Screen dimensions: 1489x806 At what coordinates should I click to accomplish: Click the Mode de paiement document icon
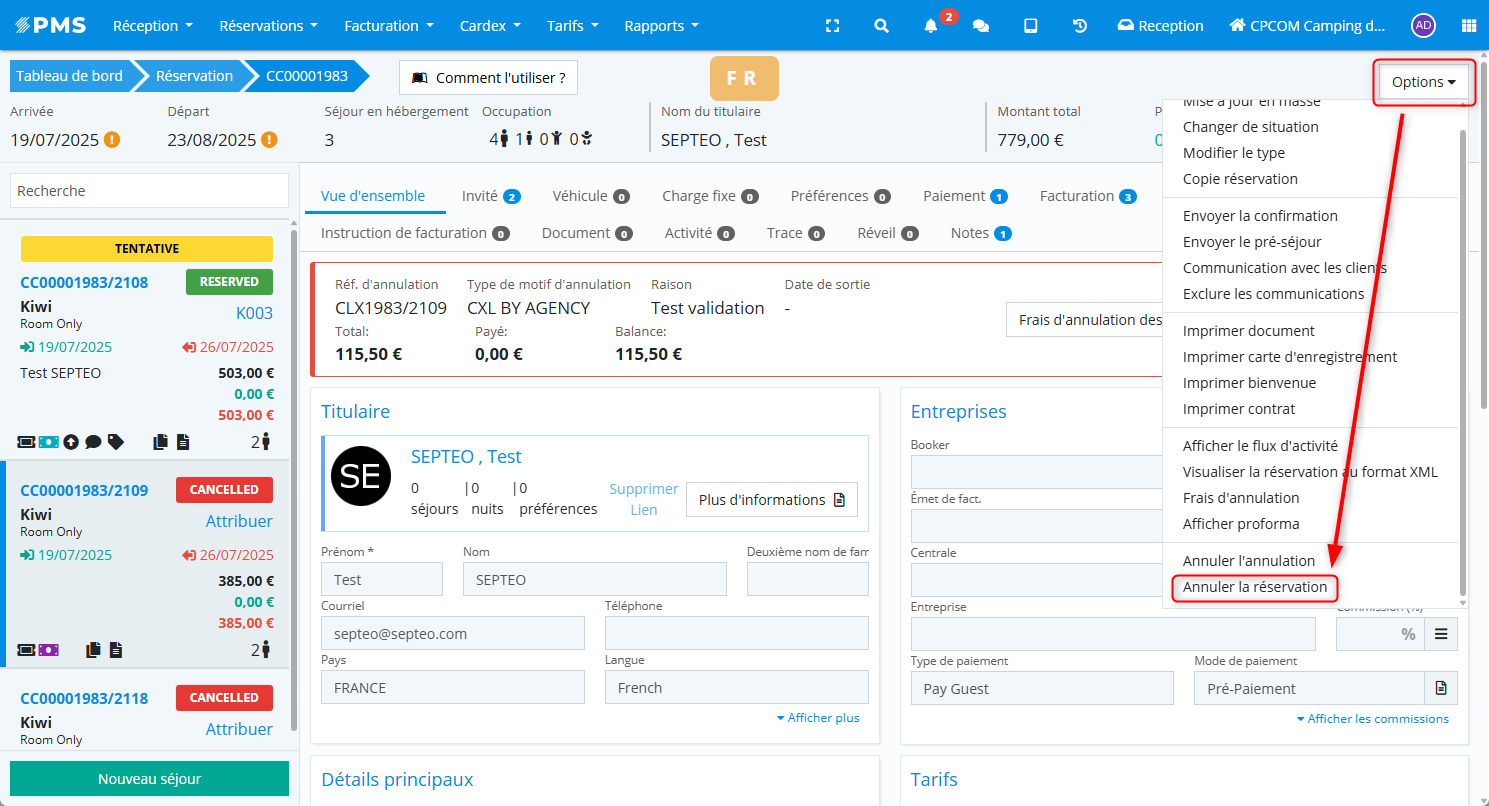coord(1441,688)
